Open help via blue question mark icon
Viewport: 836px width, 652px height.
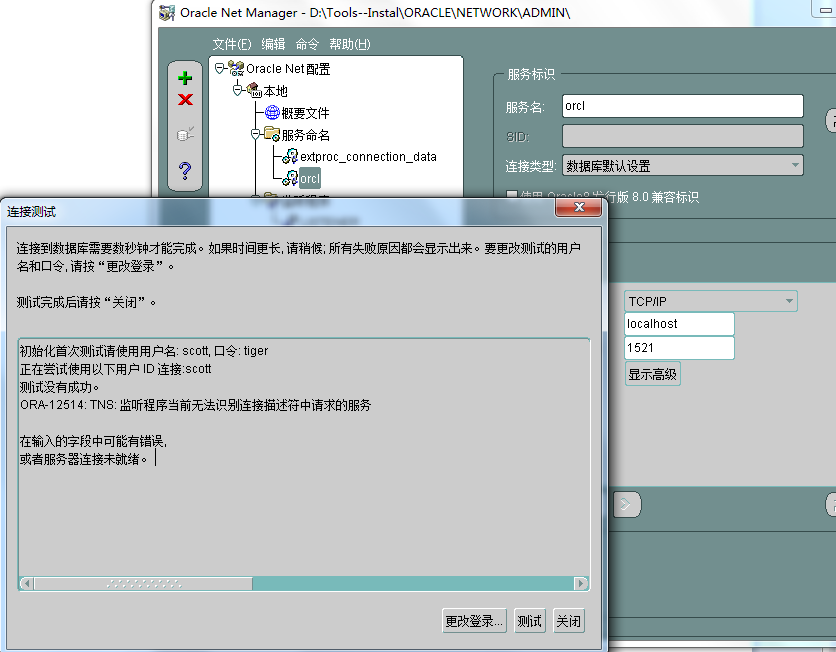[185, 171]
